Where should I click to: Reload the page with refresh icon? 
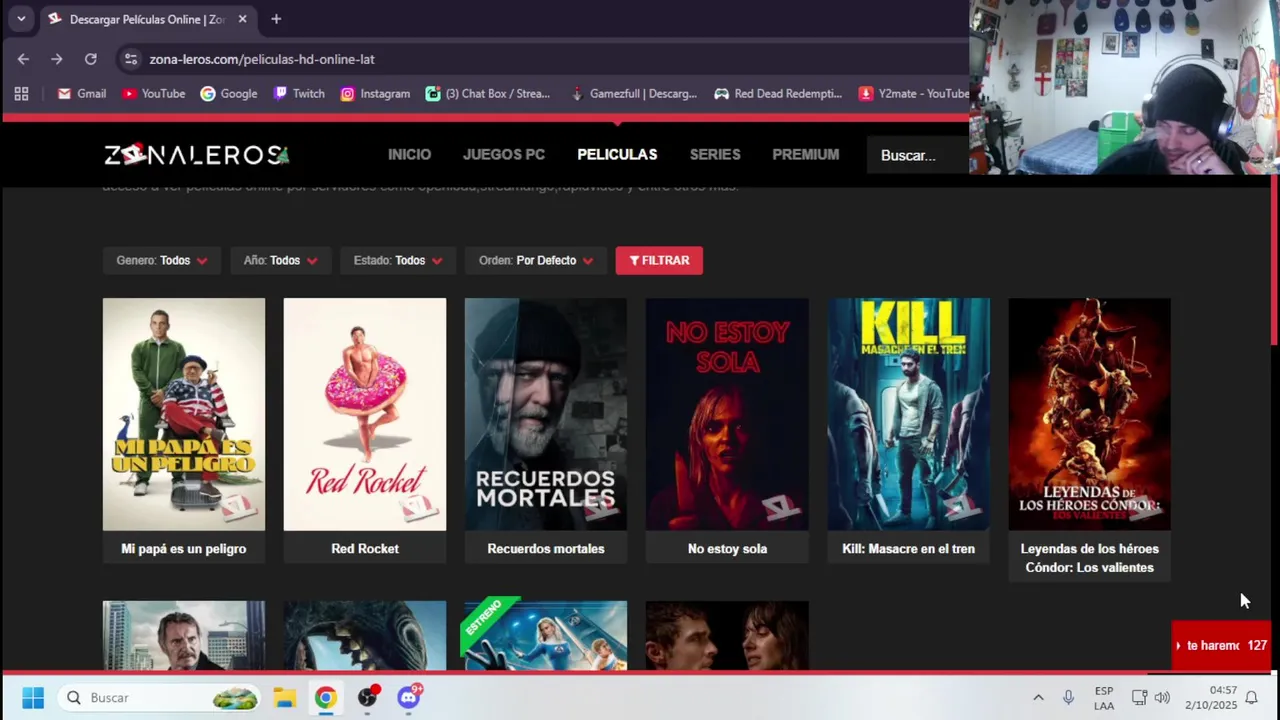[90, 59]
